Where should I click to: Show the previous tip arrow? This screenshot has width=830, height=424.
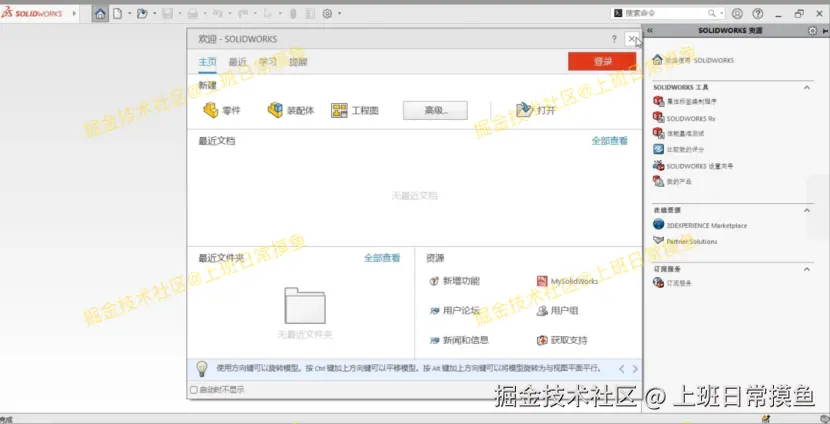622,369
